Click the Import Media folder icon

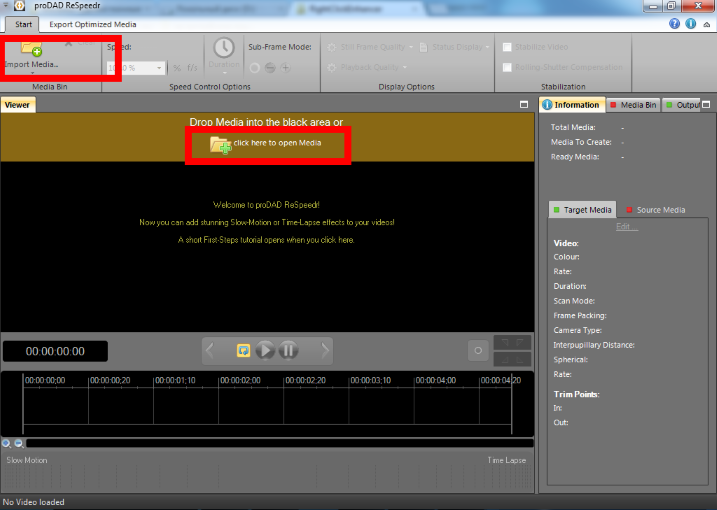pyautogui.click(x=31, y=48)
